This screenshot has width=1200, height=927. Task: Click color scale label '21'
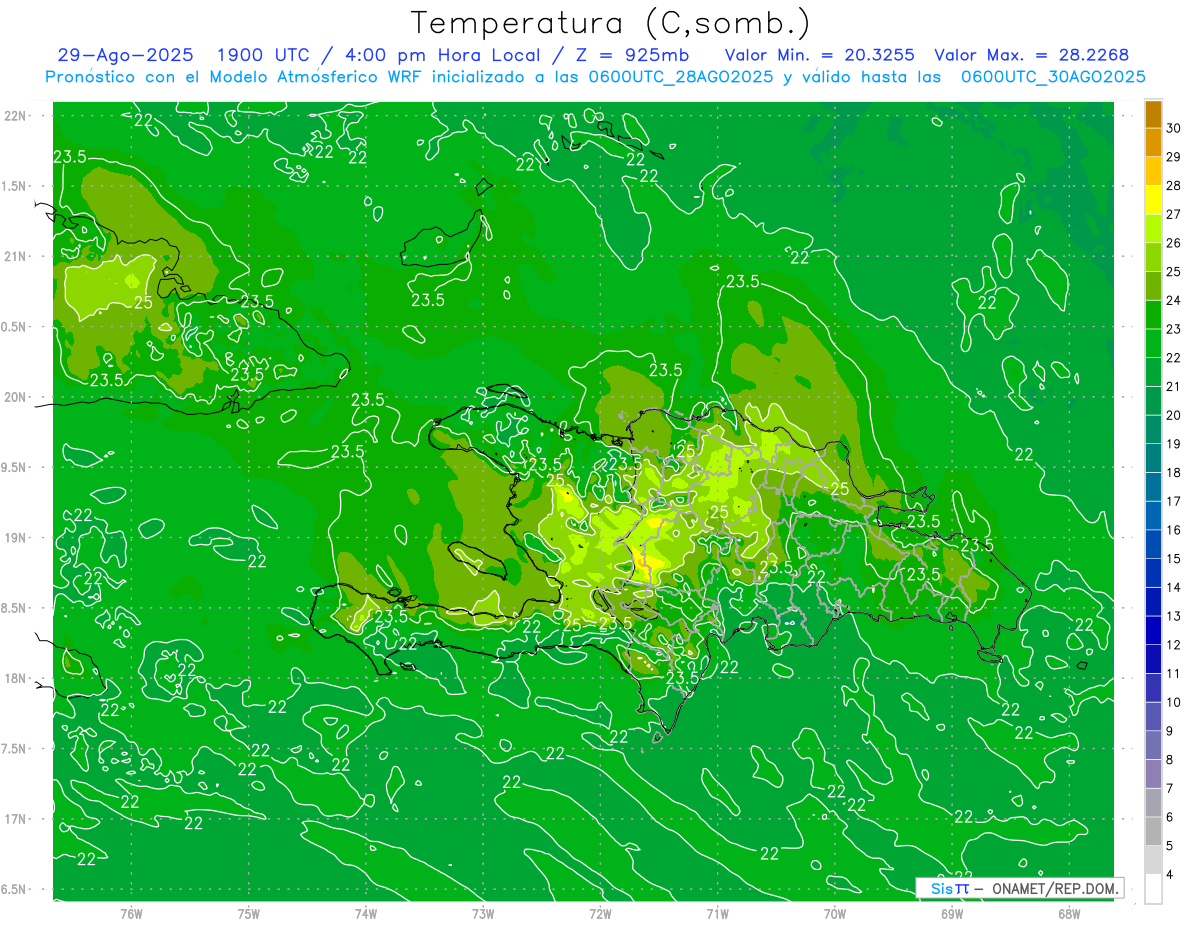[x=1174, y=386]
